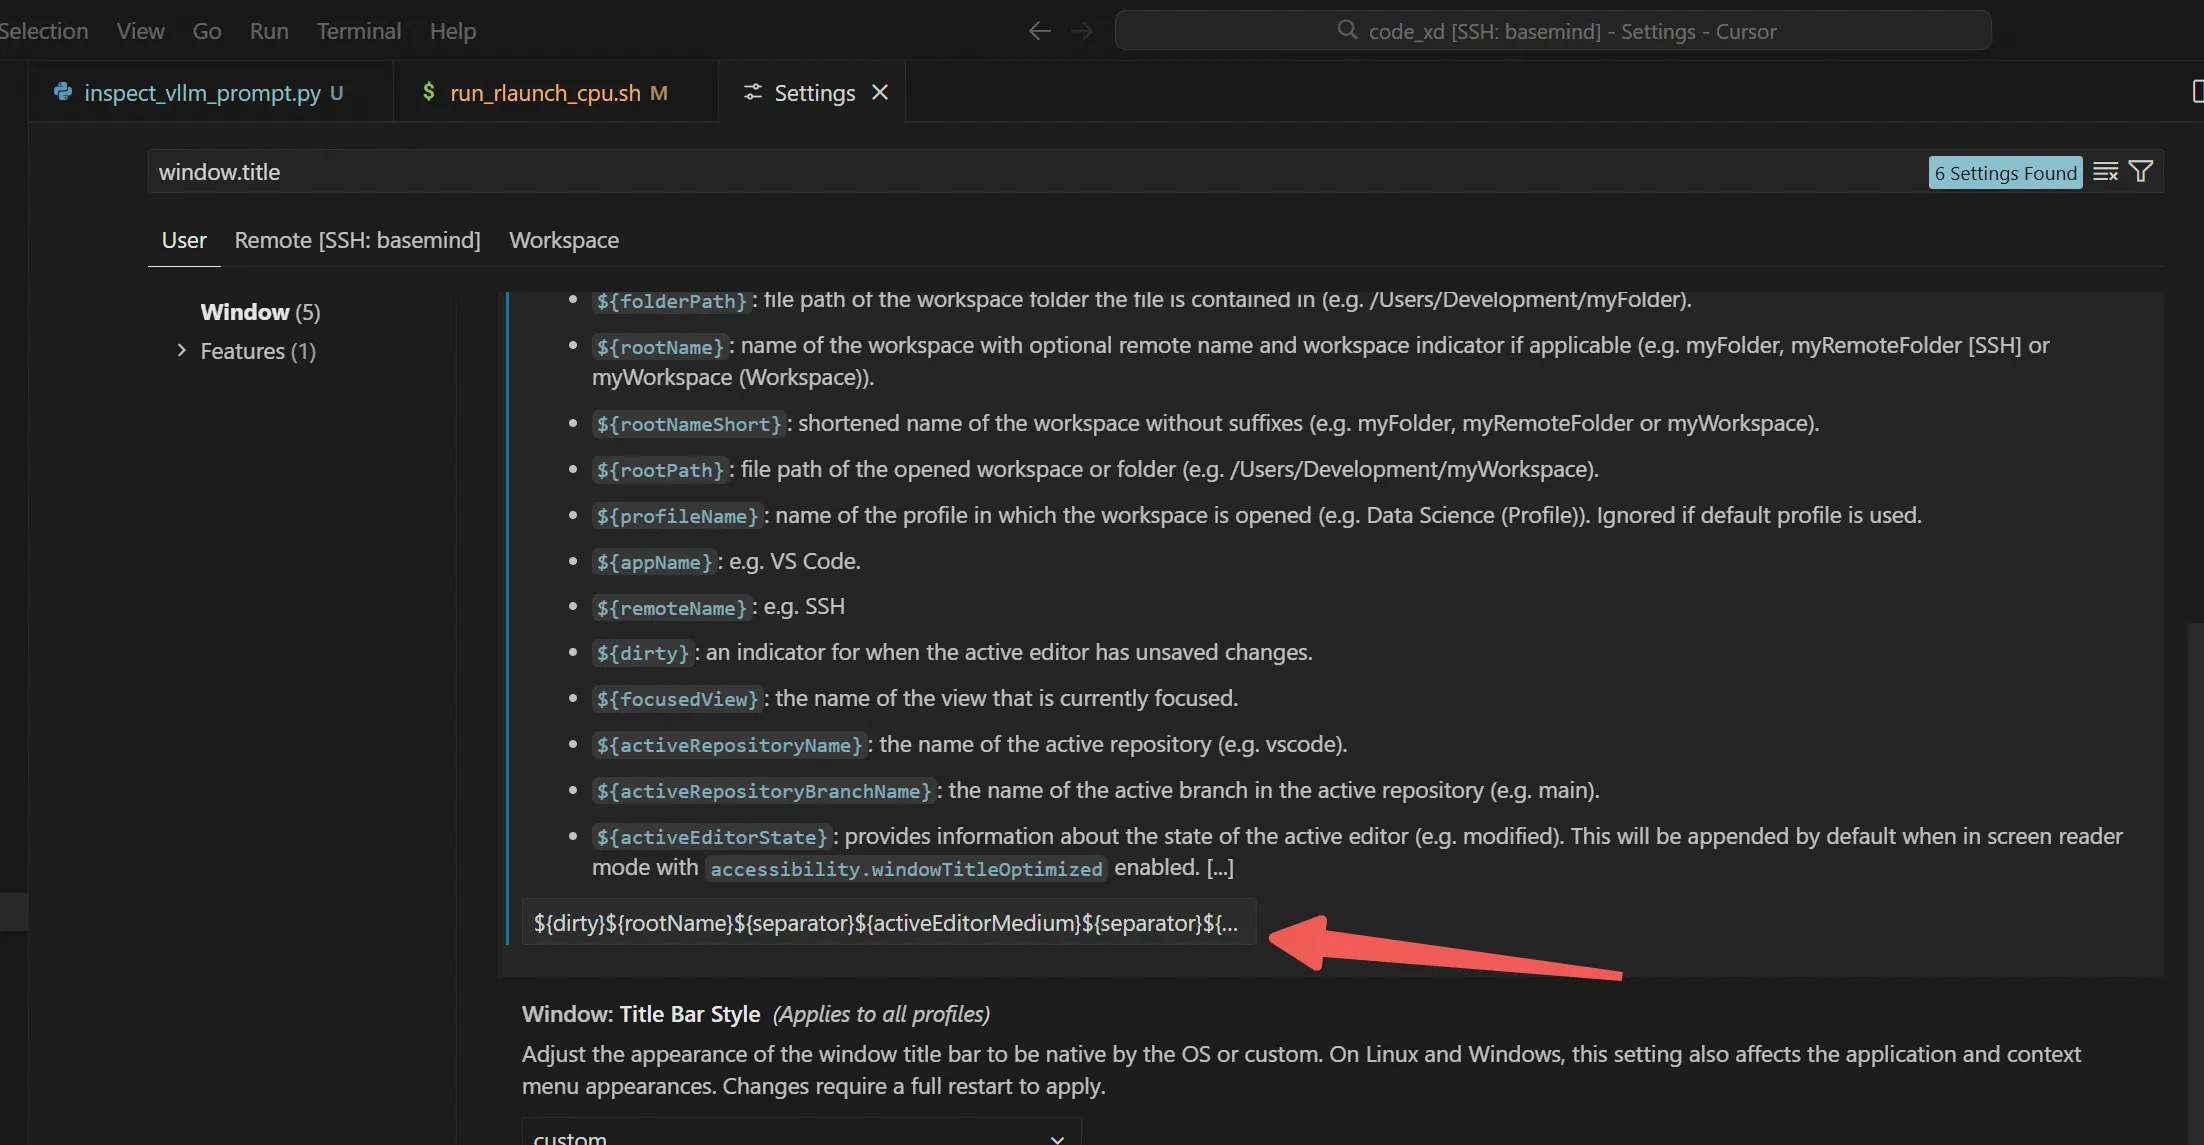The height and width of the screenshot is (1145, 2204).
Task: Click the window.title settings search box
Action: click(1000, 172)
